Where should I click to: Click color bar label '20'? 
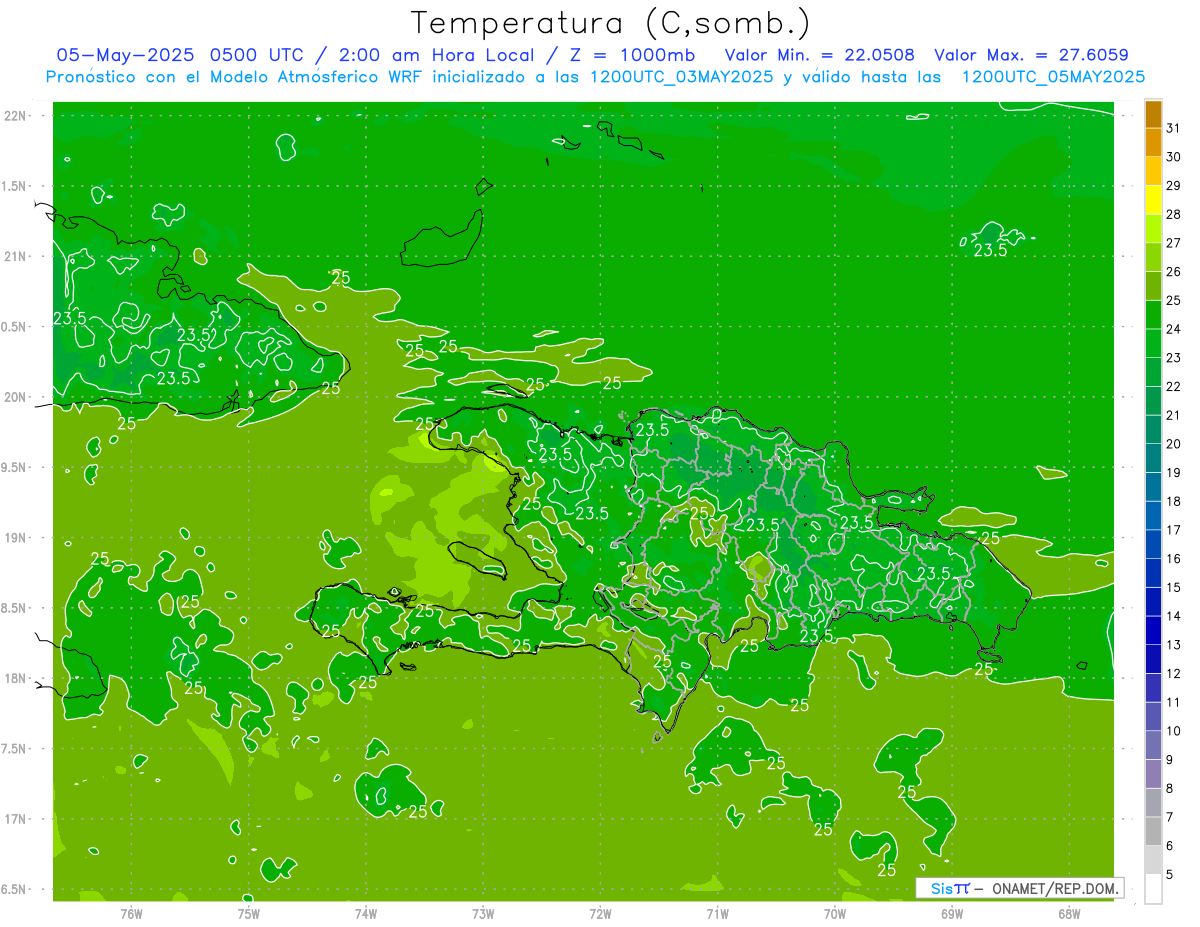tap(1173, 444)
